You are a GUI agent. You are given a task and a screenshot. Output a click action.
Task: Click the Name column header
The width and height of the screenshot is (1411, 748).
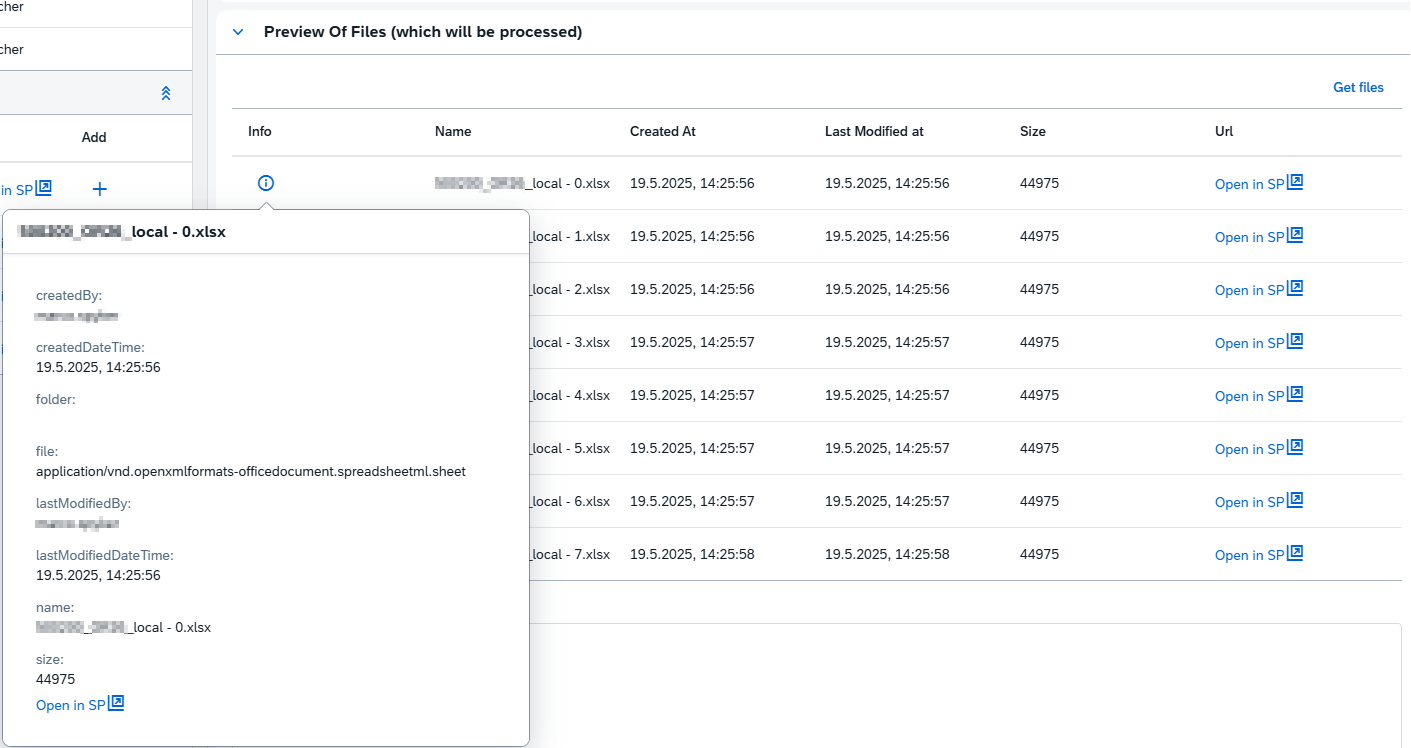[453, 131]
